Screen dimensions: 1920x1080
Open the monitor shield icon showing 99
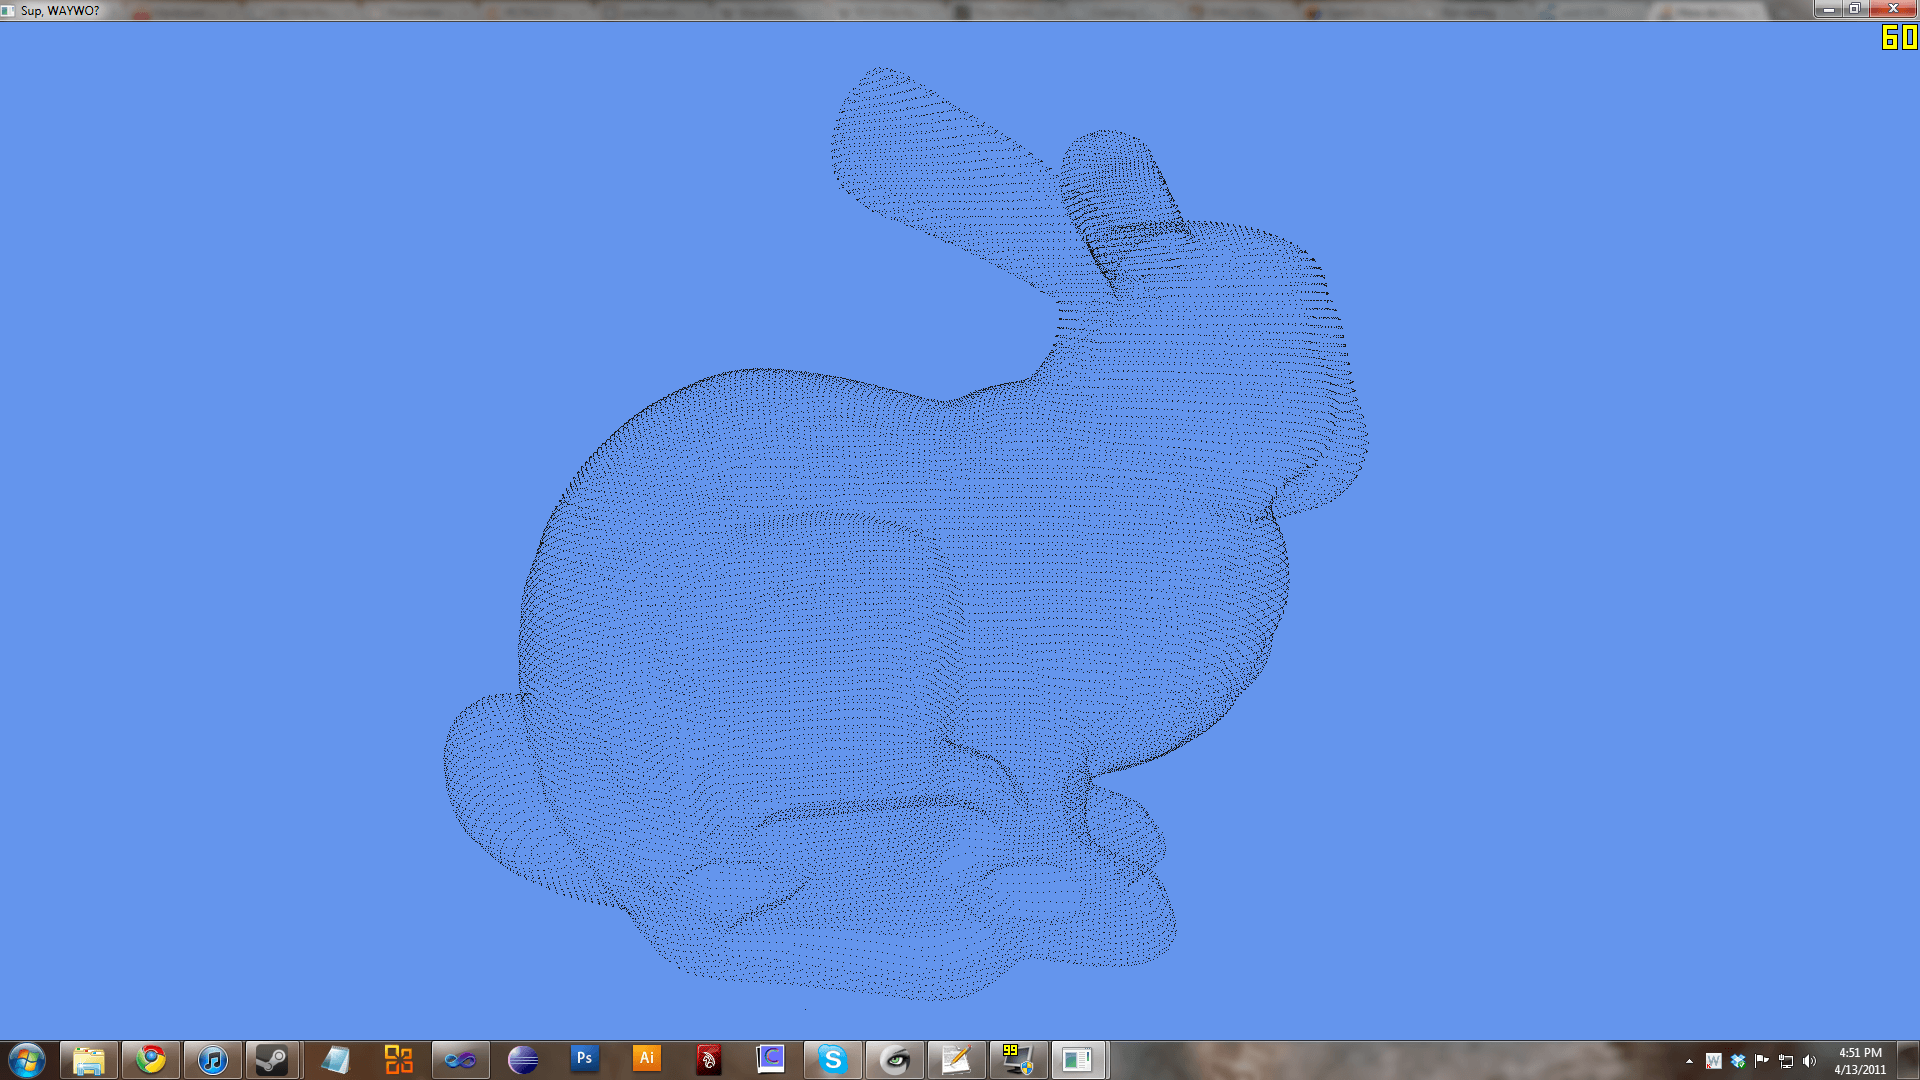(x=1018, y=1060)
